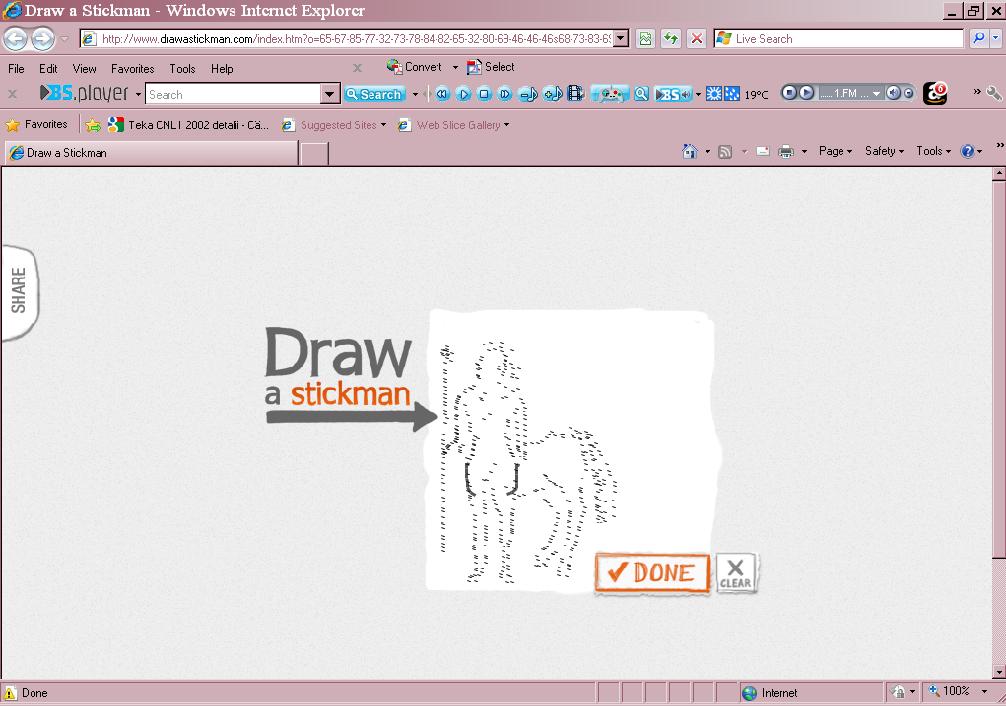The height and width of the screenshot is (706, 1006).
Task: Open the Help menu
Action: pos(222,69)
